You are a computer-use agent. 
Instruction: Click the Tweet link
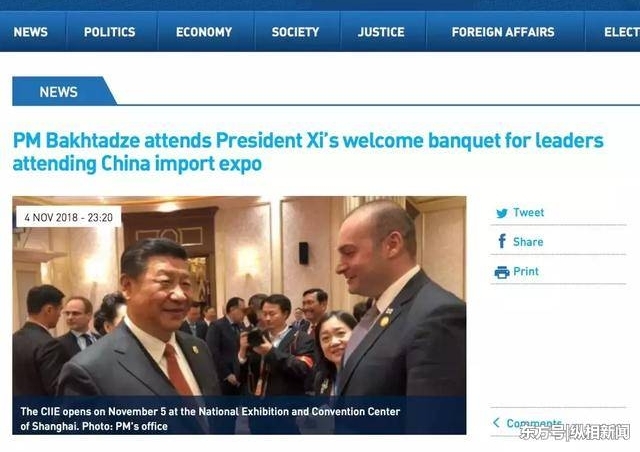tap(528, 212)
